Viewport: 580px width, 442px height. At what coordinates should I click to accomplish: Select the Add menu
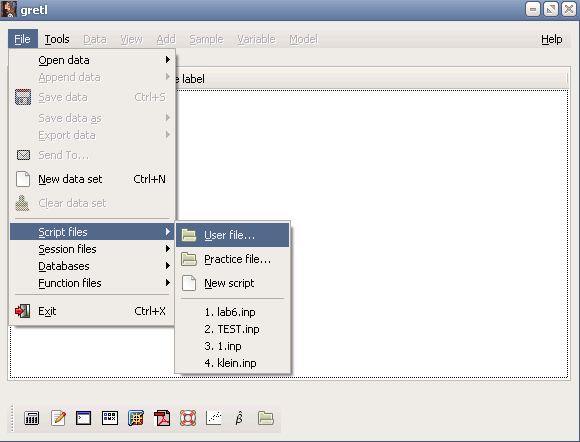[x=166, y=39]
